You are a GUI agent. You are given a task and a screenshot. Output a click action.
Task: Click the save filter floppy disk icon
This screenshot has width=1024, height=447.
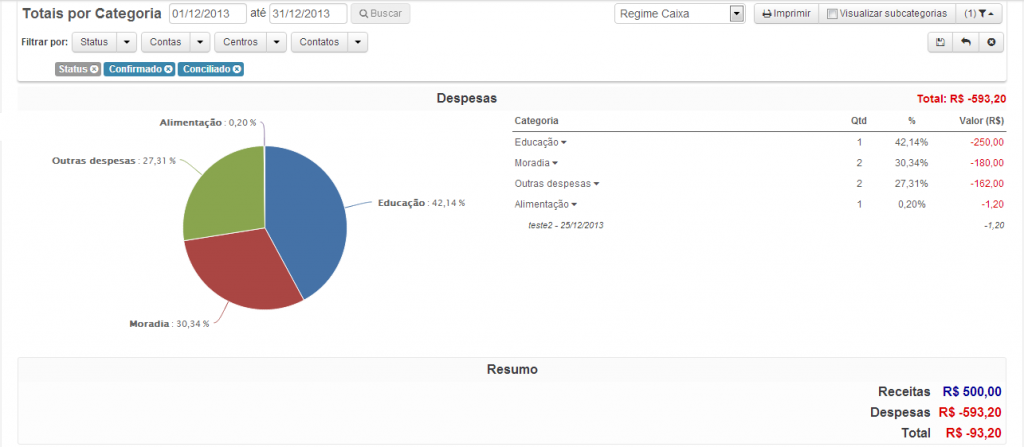940,42
